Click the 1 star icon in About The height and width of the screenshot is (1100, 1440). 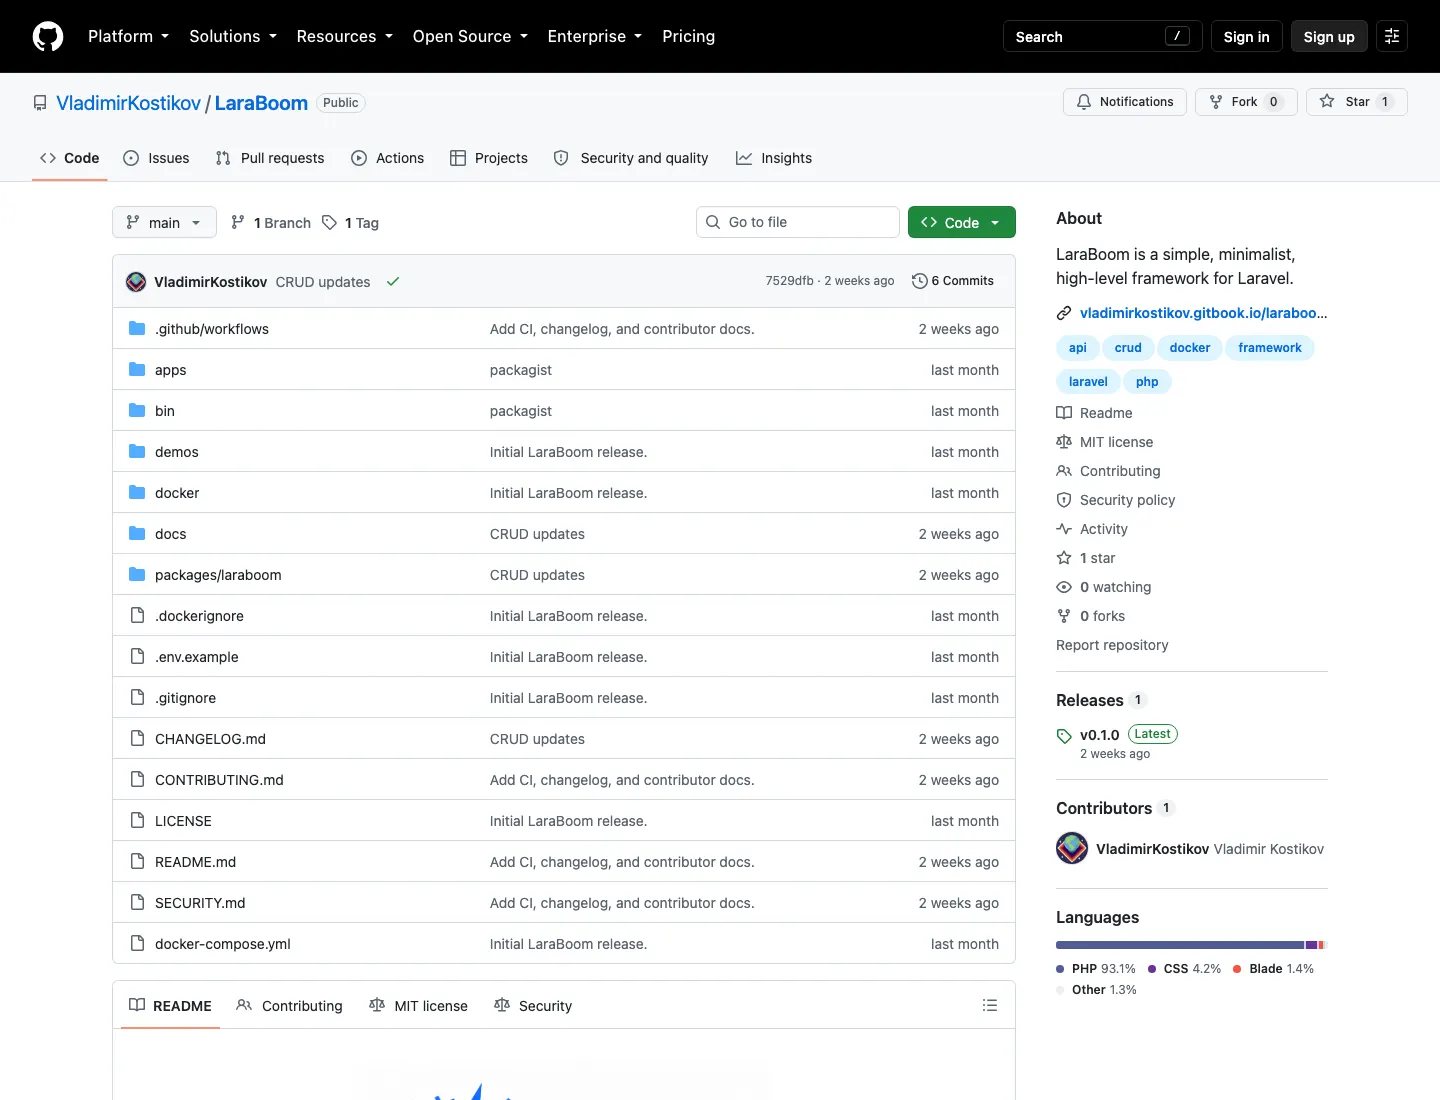(1064, 558)
